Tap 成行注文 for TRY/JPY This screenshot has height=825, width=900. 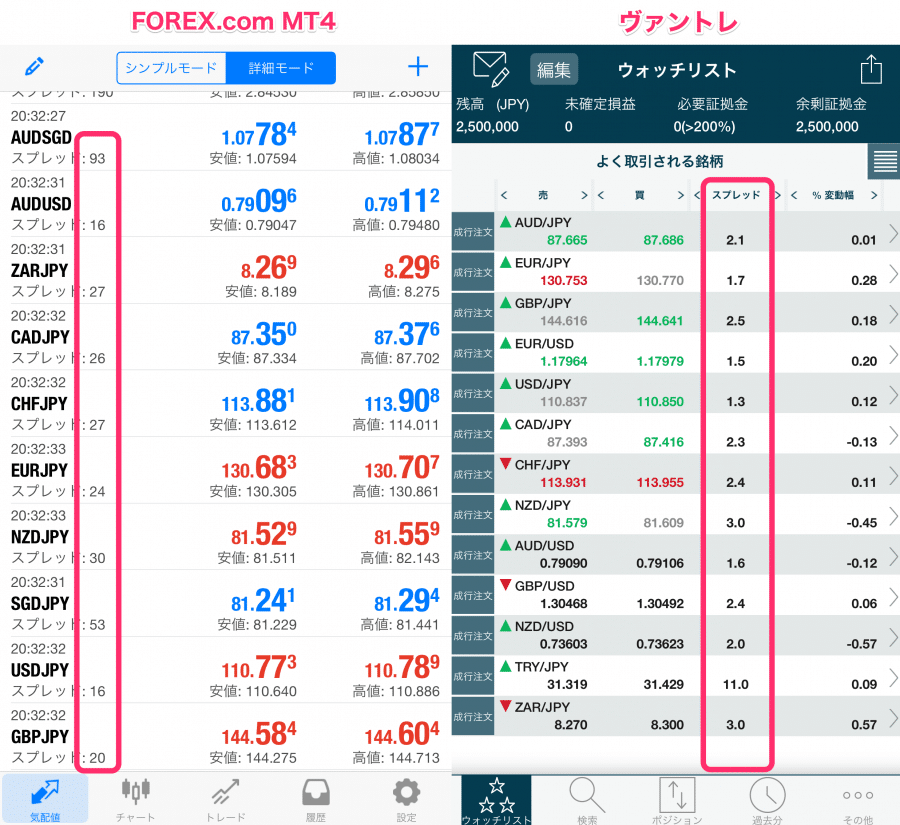(x=473, y=676)
